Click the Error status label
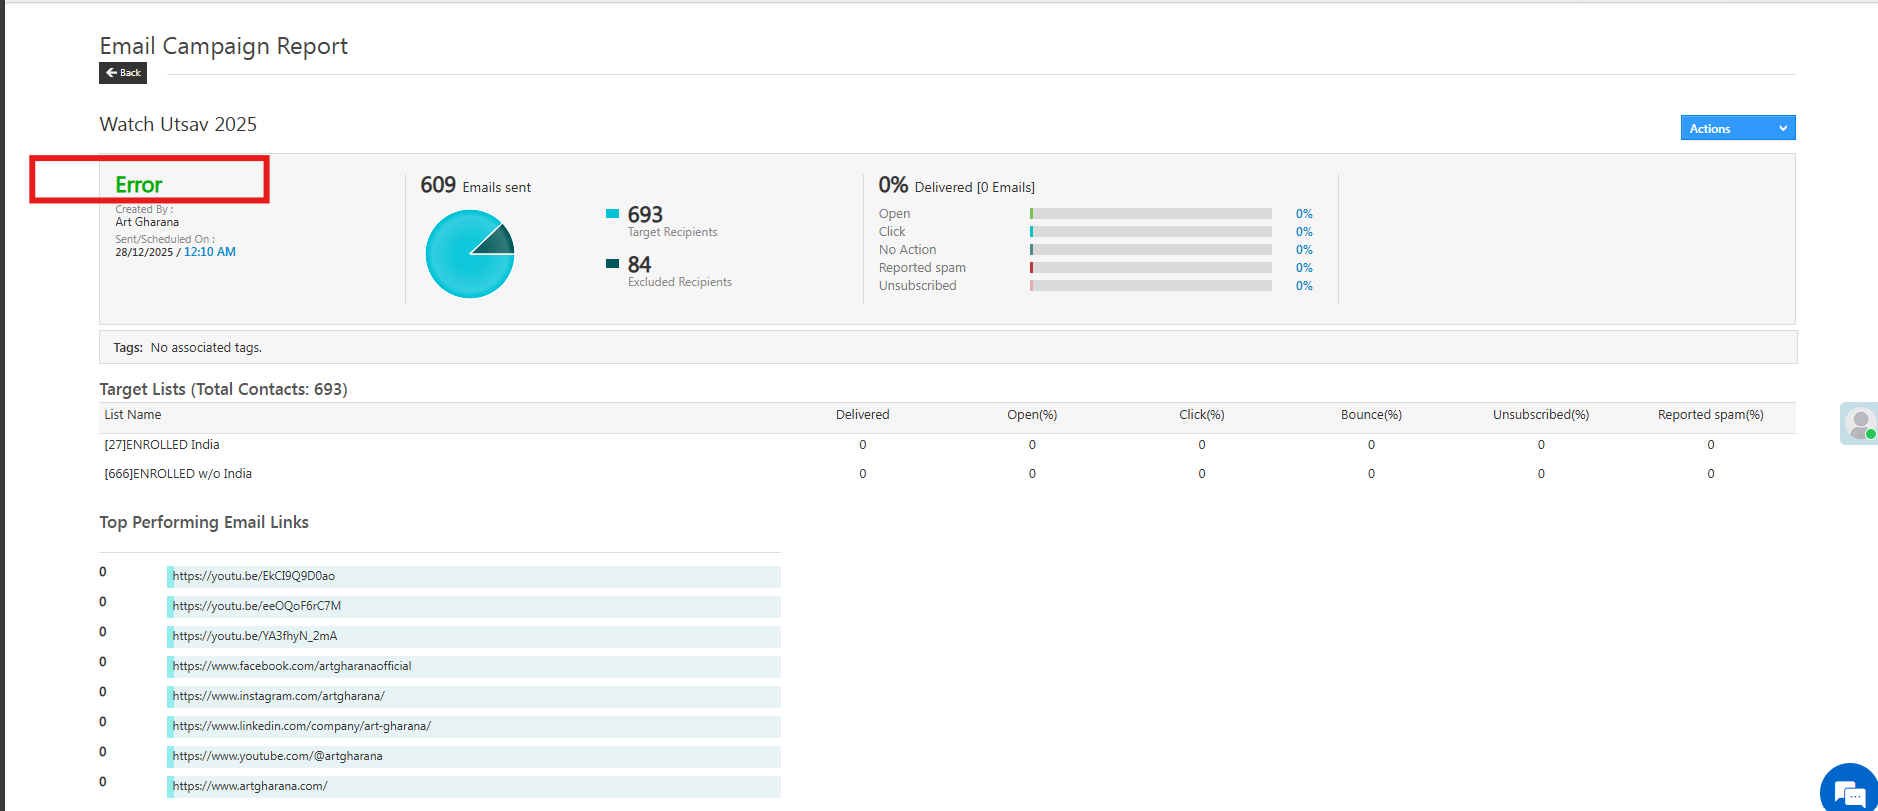This screenshot has width=1878, height=811. click(138, 185)
